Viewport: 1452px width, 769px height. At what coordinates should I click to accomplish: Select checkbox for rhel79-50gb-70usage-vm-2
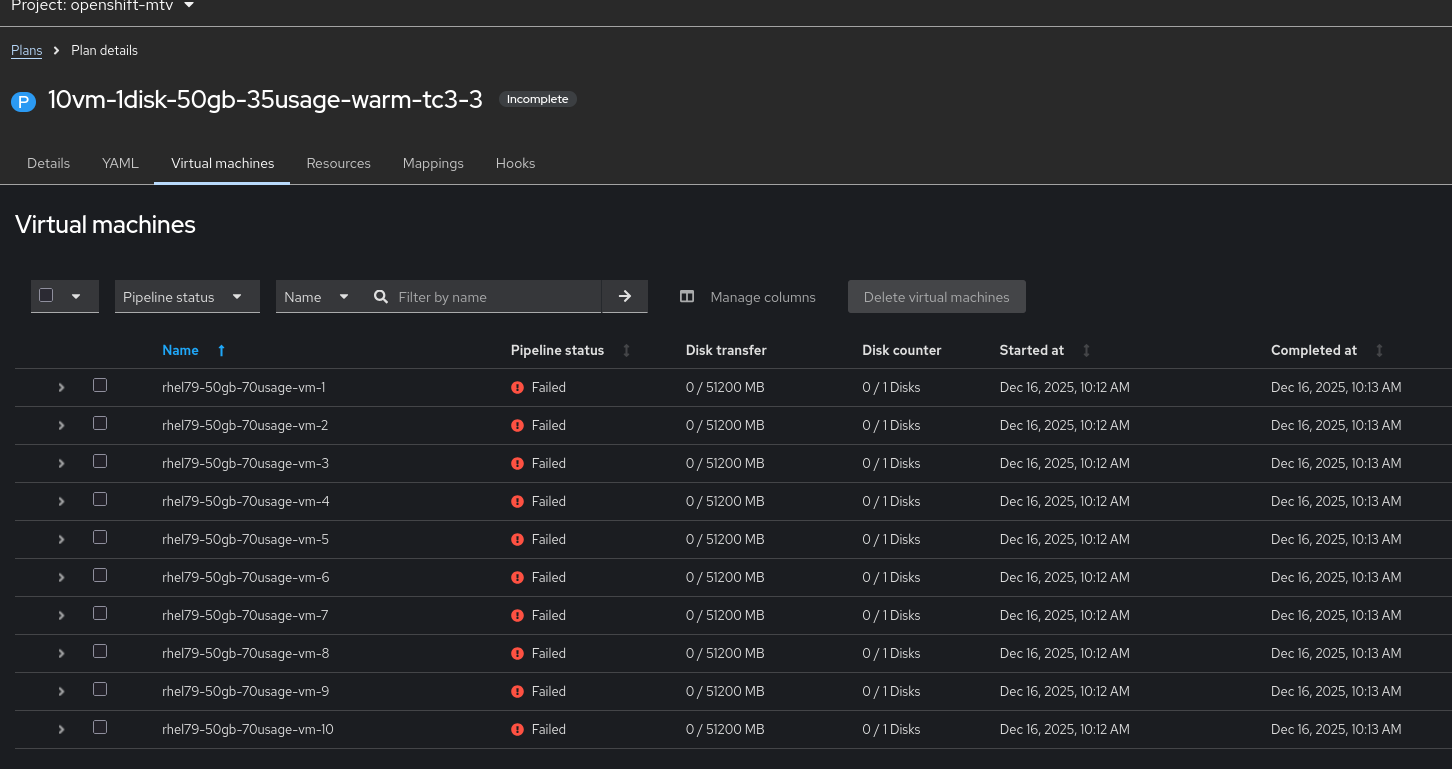100,424
